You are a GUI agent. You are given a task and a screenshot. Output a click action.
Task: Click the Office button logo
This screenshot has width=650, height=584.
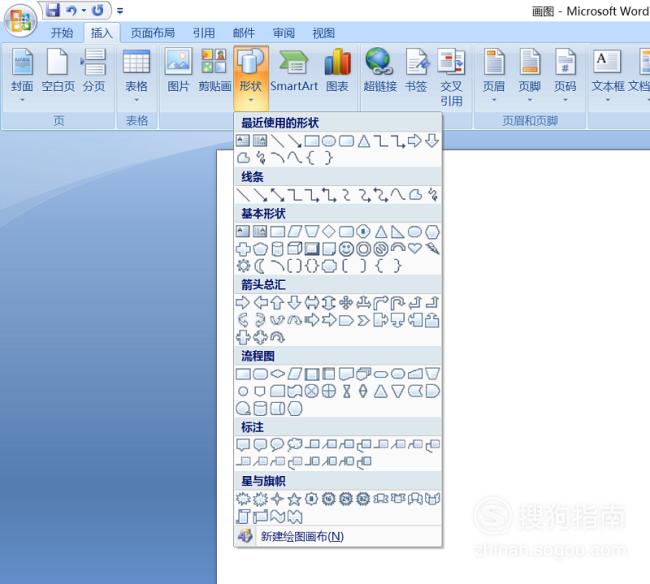pos(20,20)
